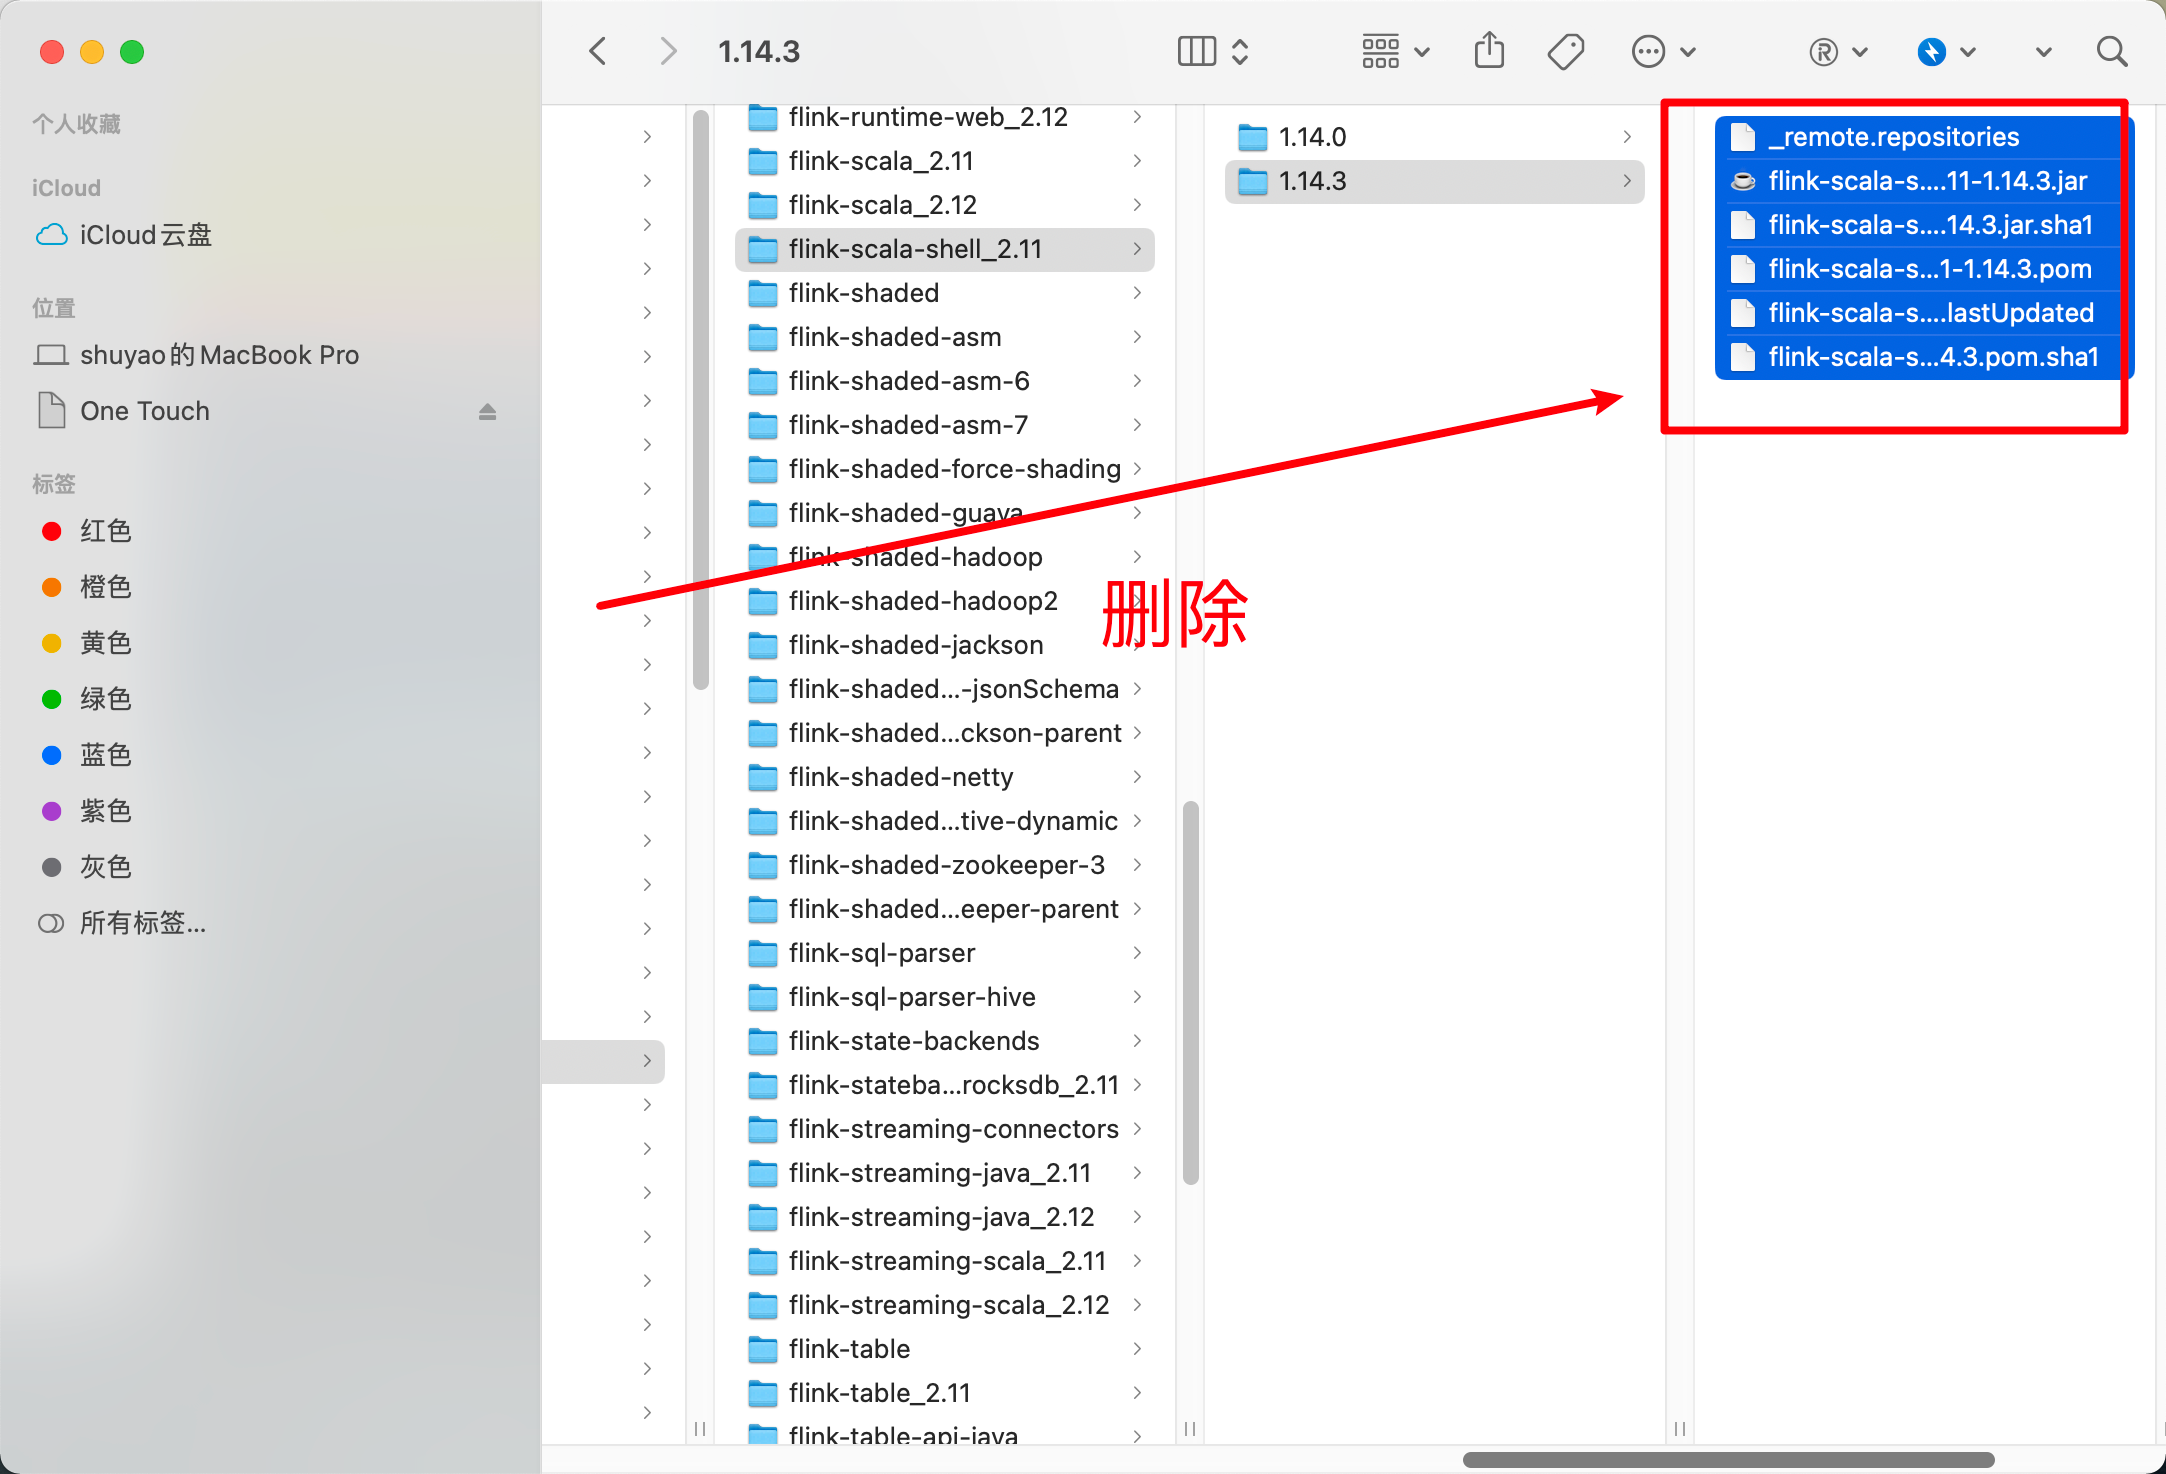Click the 1.14.3 window title
Viewport: 2166px width, 1474px height.
click(x=759, y=51)
